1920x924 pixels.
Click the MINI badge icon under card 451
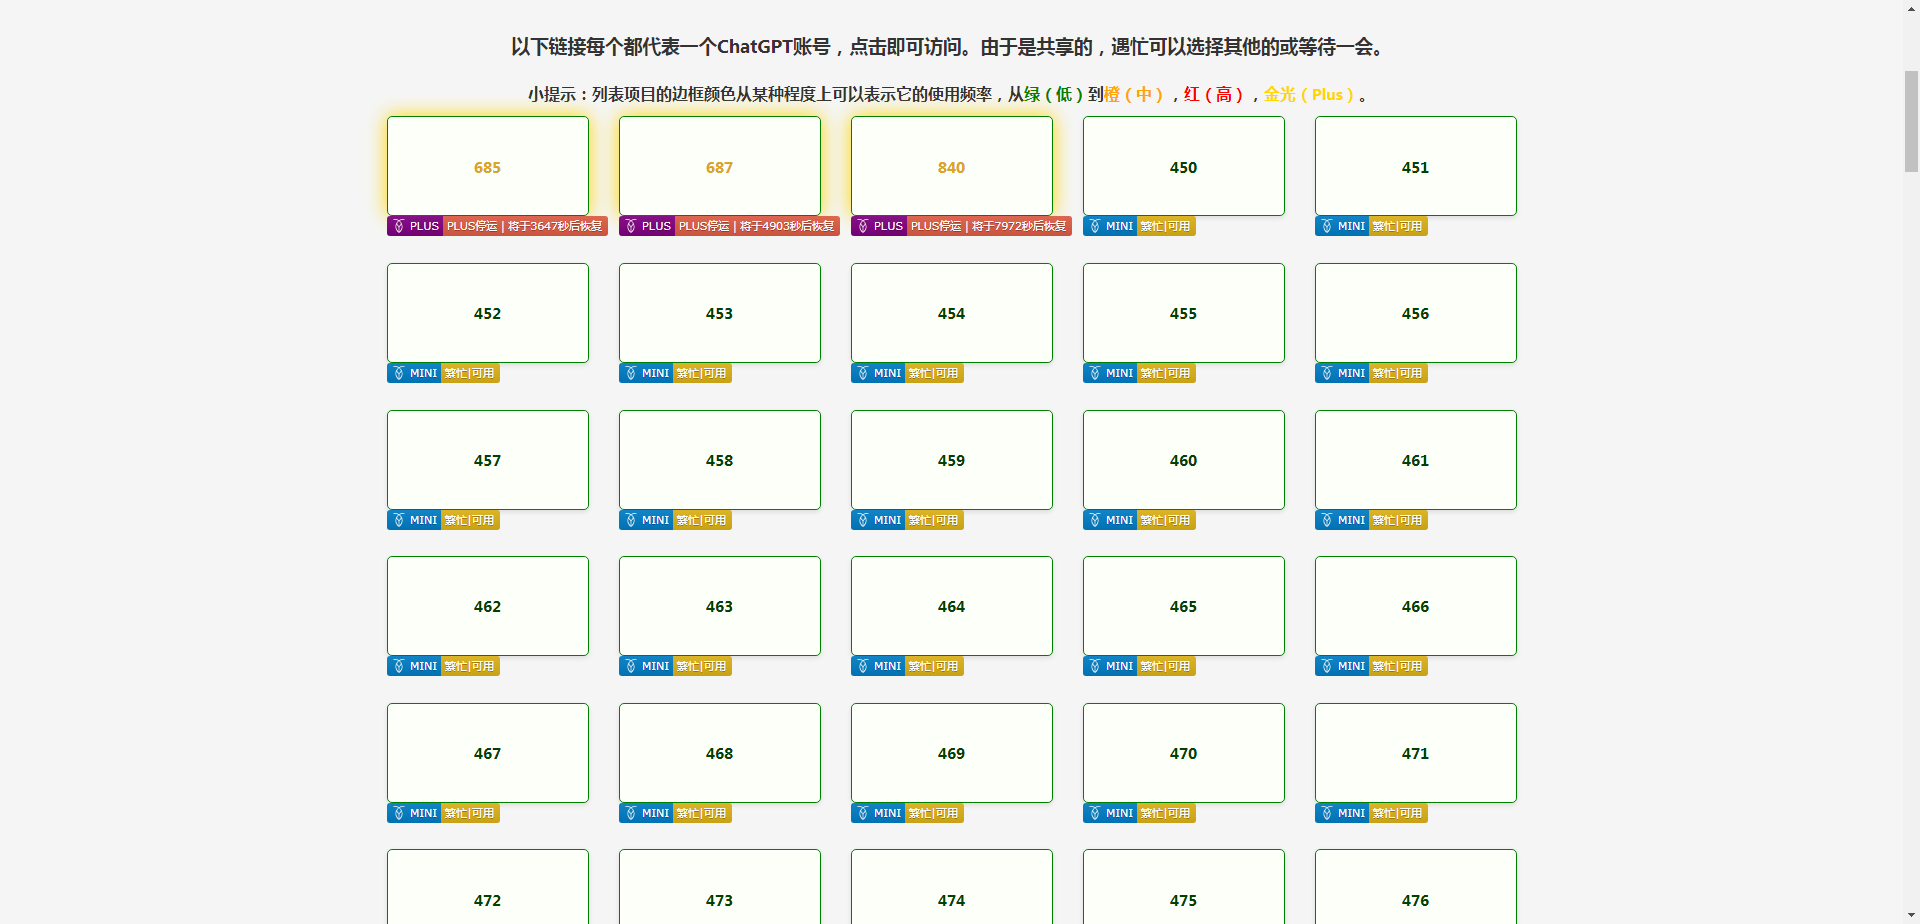pyautogui.click(x=1327, y=226)
